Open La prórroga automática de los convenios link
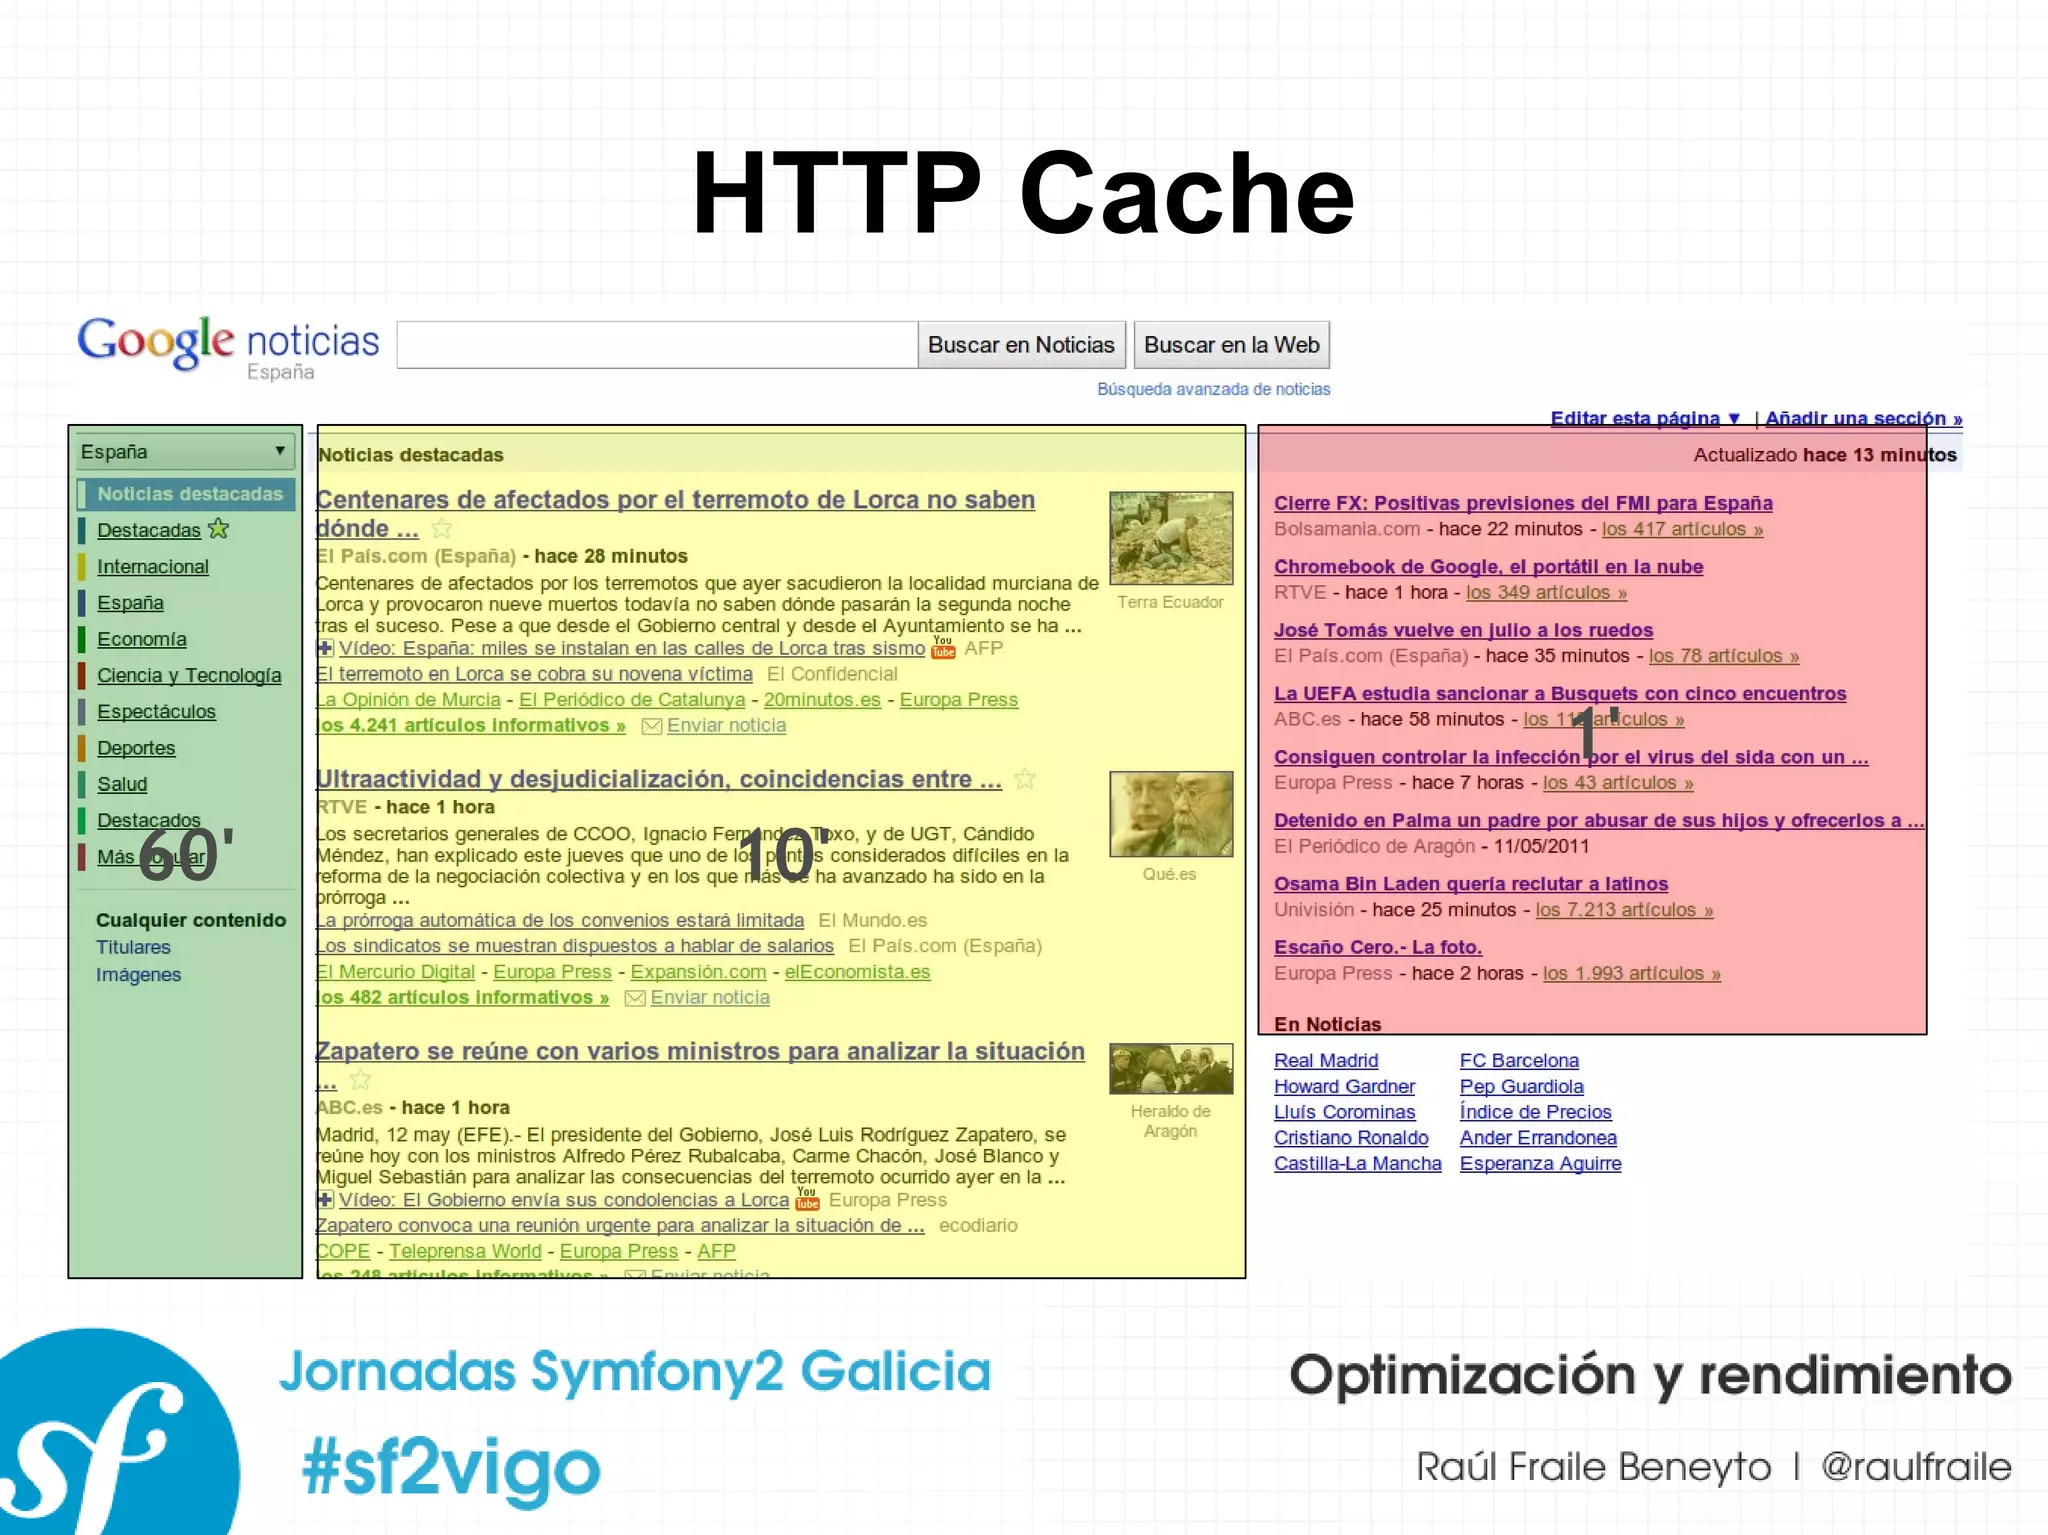The image size is (2048, 1535). [x=560, y=920]
